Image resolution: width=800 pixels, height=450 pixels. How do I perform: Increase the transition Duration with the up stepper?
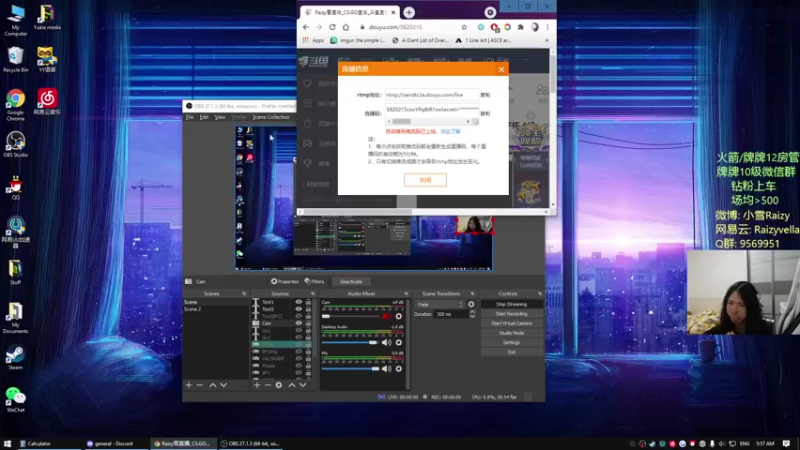[x=472, y=312]
